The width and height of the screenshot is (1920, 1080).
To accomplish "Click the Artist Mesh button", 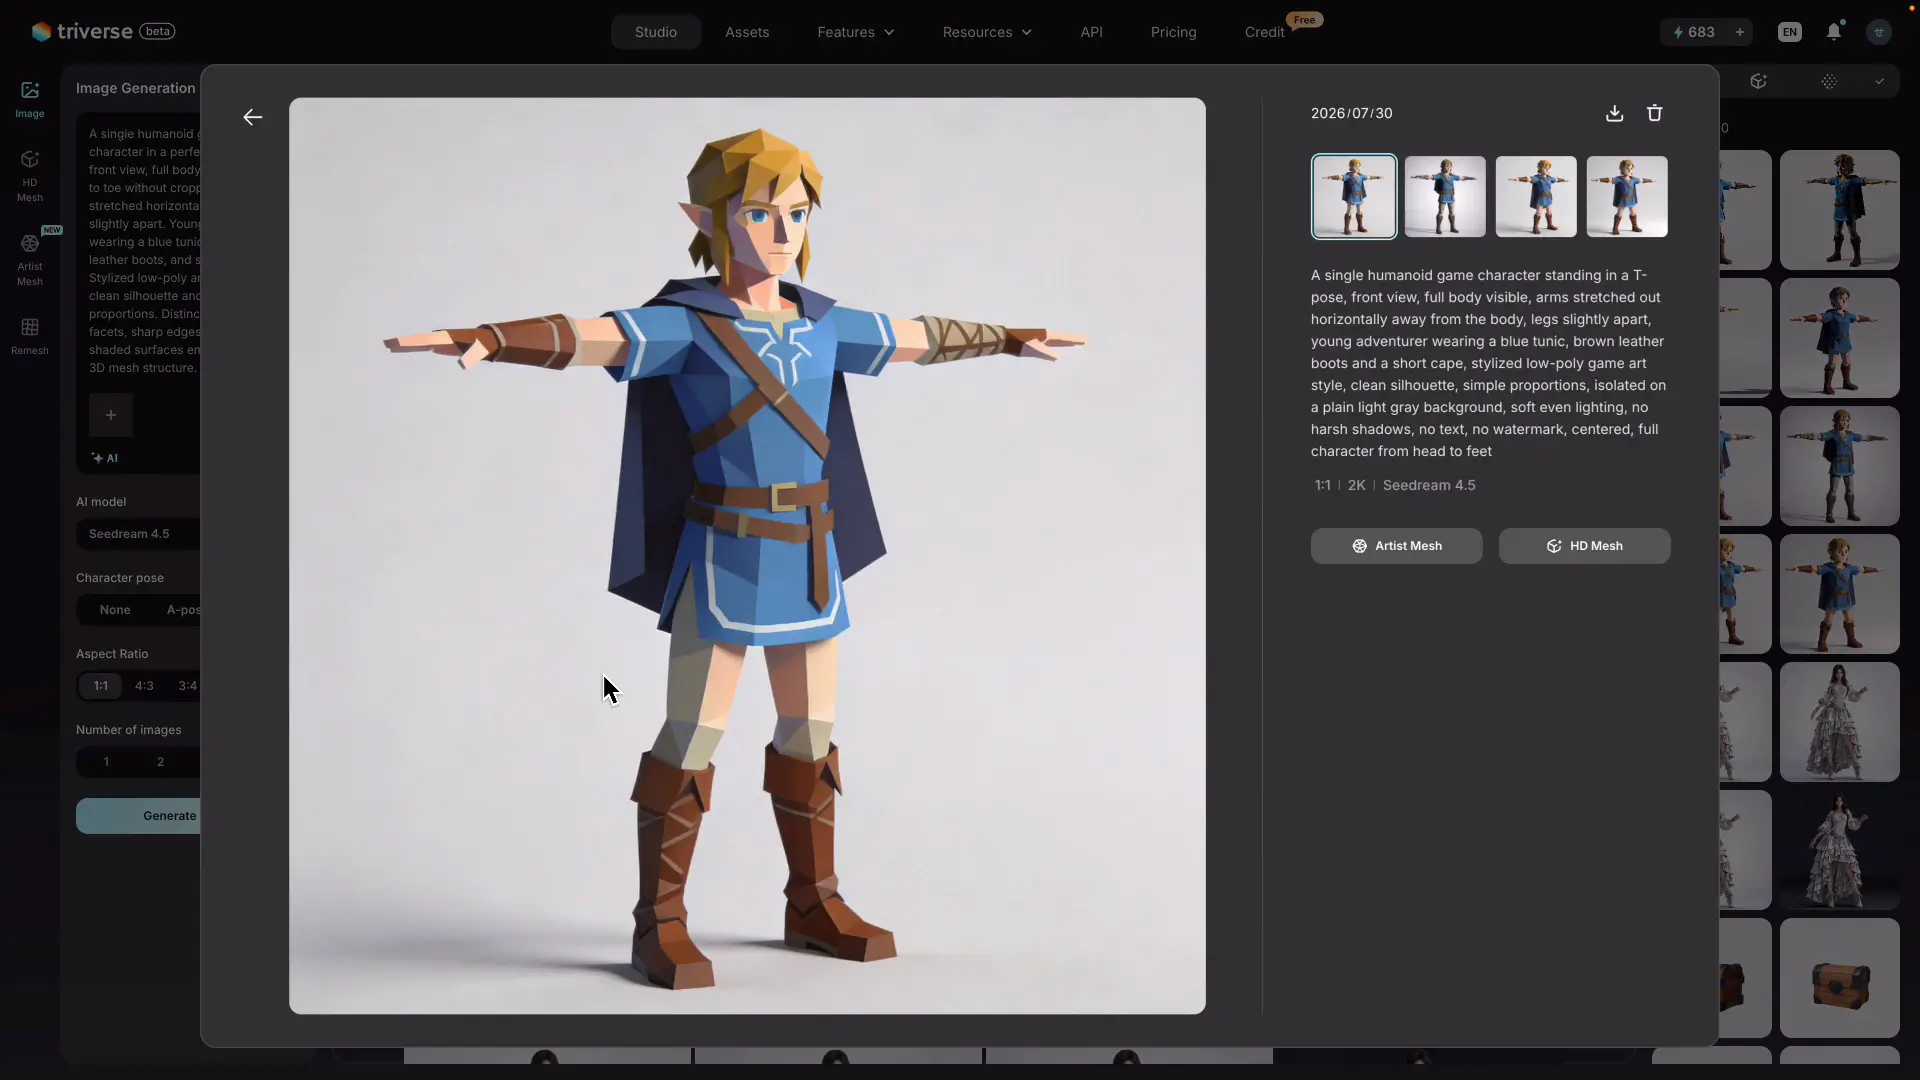I will 1397,546.
